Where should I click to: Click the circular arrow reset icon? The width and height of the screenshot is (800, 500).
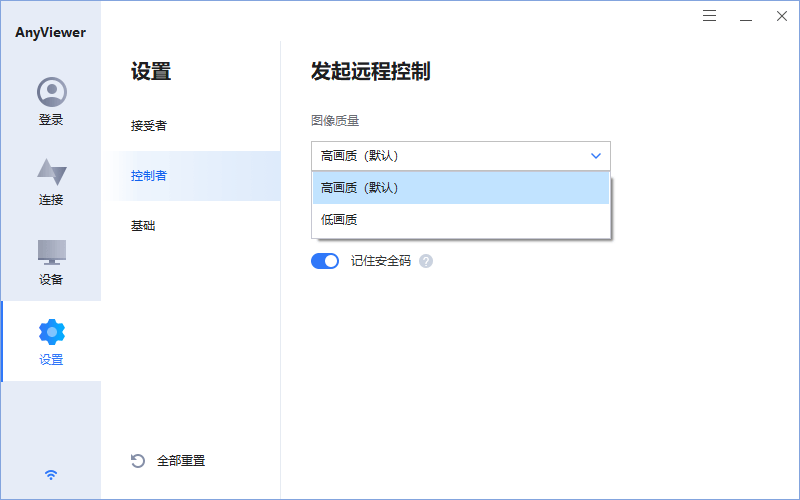[138, 461]
